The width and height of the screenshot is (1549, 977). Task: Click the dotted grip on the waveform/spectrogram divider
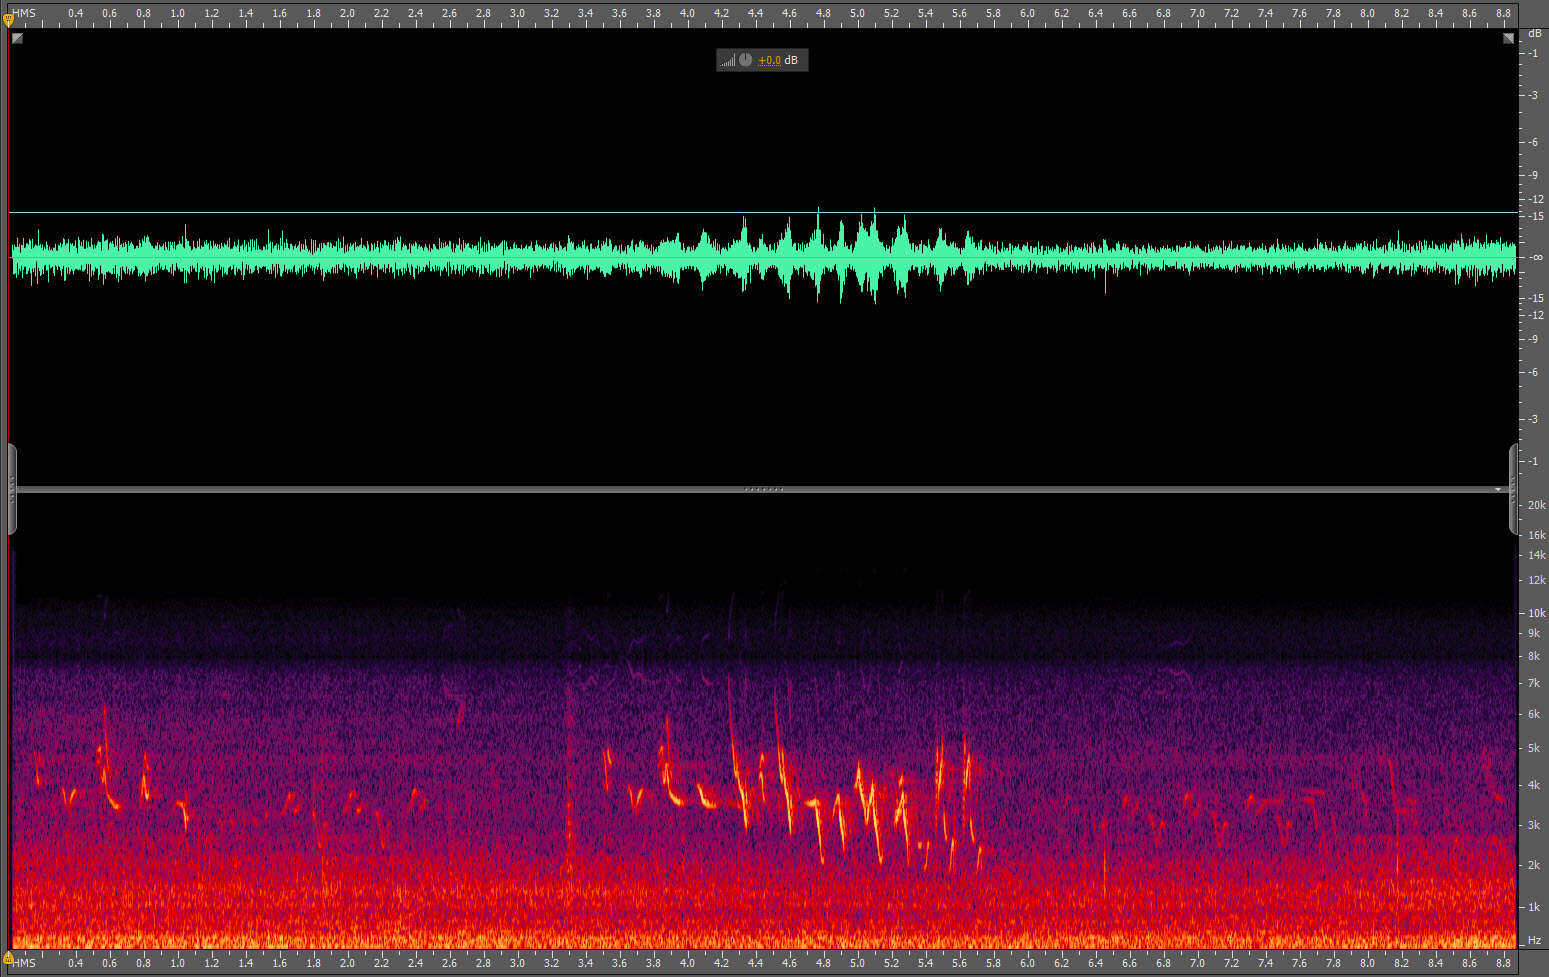(x=764, y=489)
